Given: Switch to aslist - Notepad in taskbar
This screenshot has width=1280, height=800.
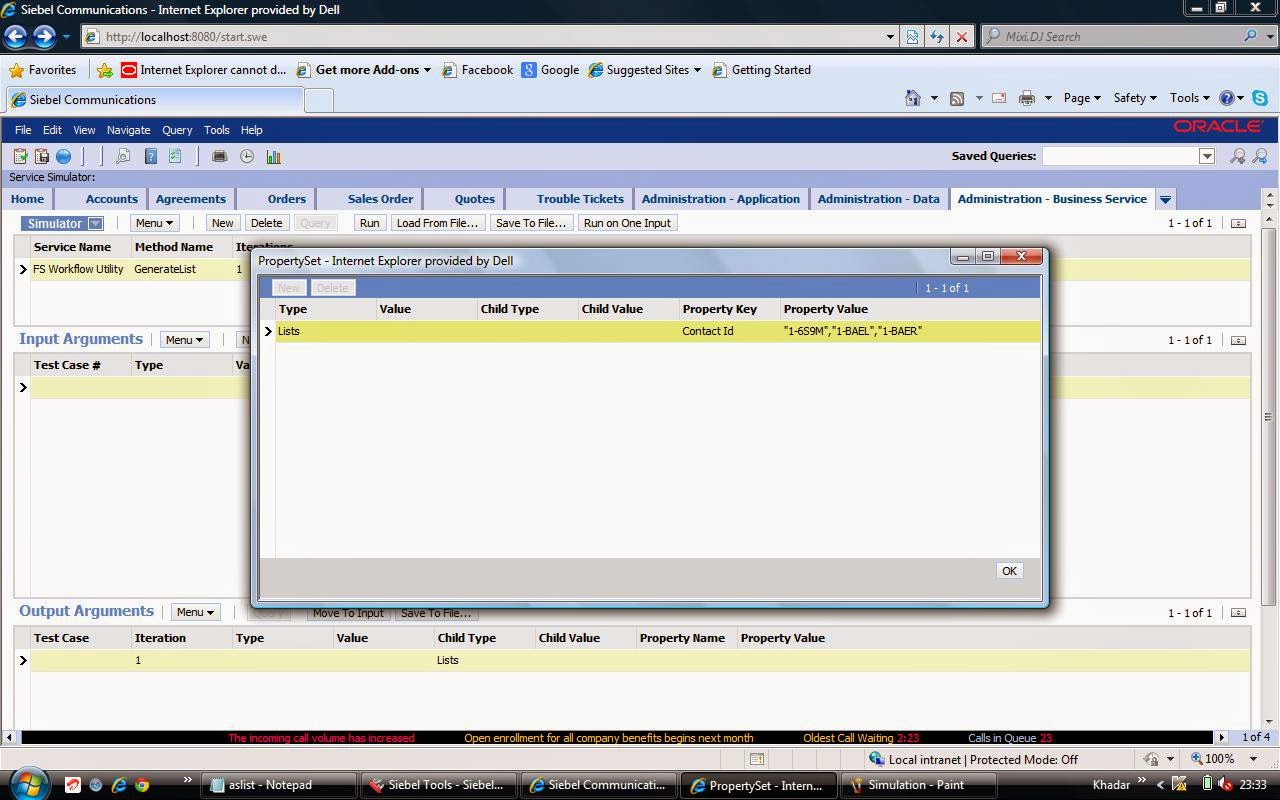Looking at the screenshot, I should [278, 785].
